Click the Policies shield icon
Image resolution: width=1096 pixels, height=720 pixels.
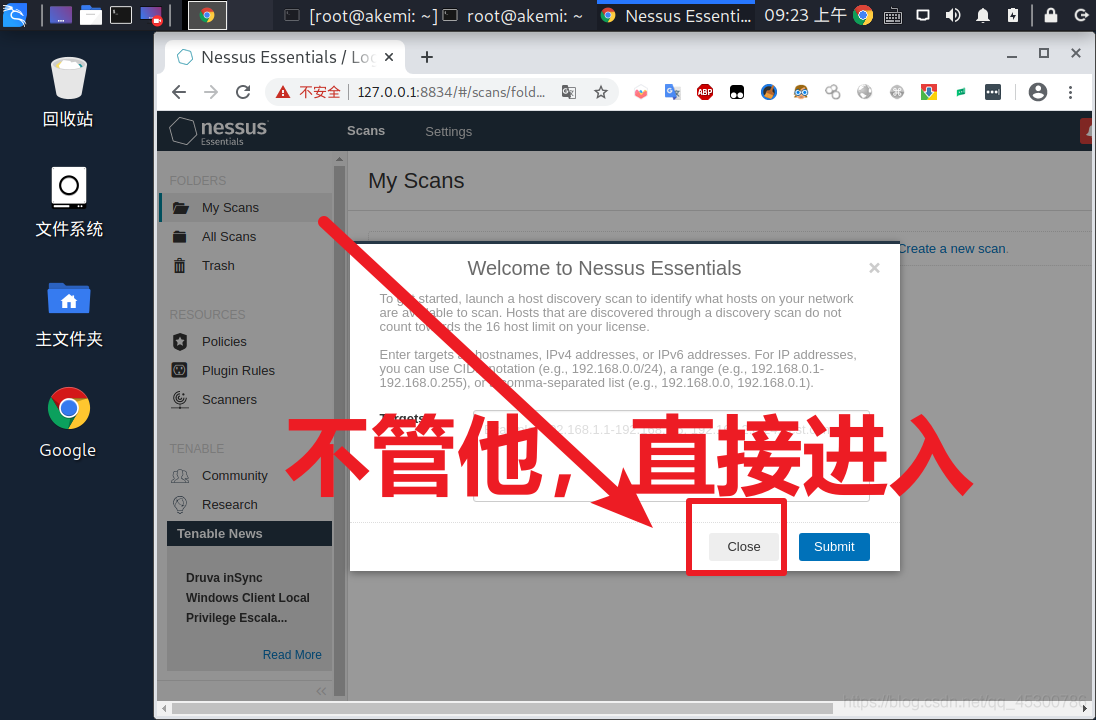point(180,341)
